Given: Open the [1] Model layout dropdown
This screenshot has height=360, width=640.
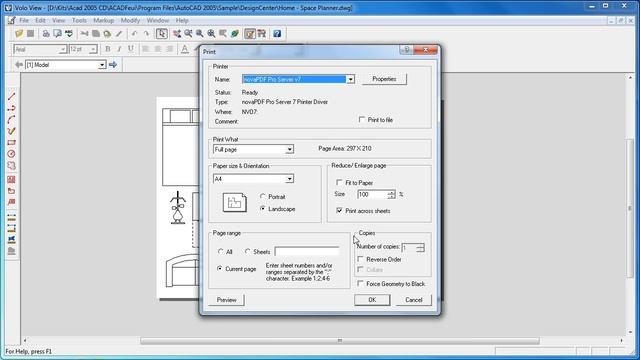Looking at the screenshot, I should tap(102, 65).
